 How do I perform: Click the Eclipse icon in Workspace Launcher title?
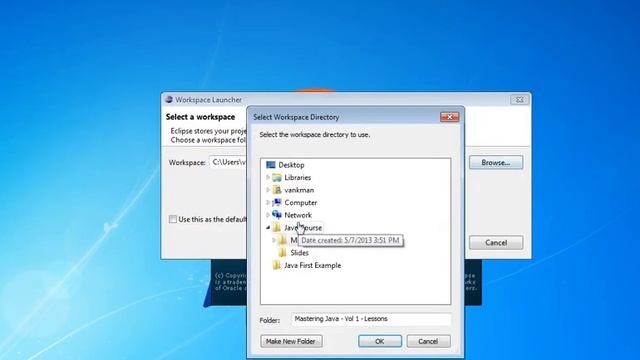coord(169,100)
